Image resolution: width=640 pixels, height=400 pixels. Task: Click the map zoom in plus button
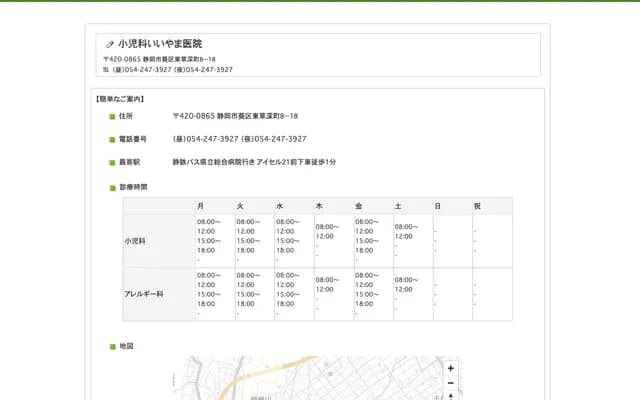(451, 368)
